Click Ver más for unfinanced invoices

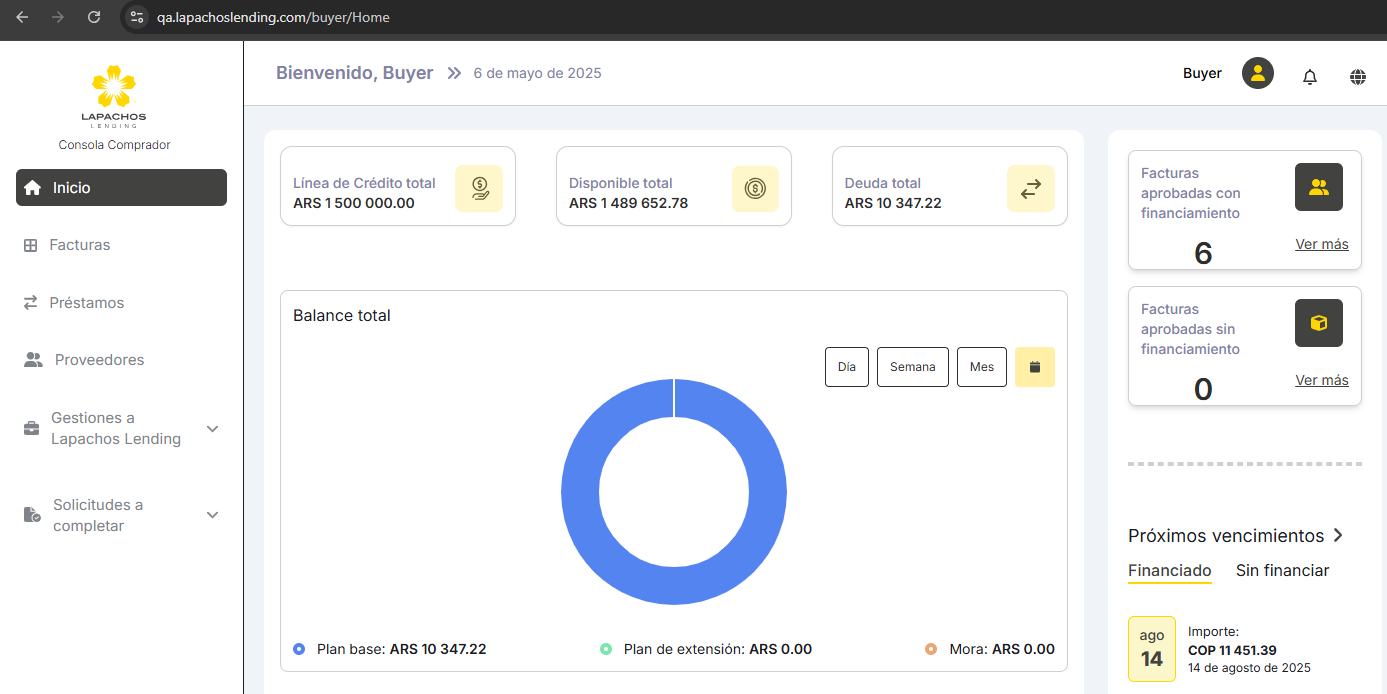click(x=1321, y=380)
